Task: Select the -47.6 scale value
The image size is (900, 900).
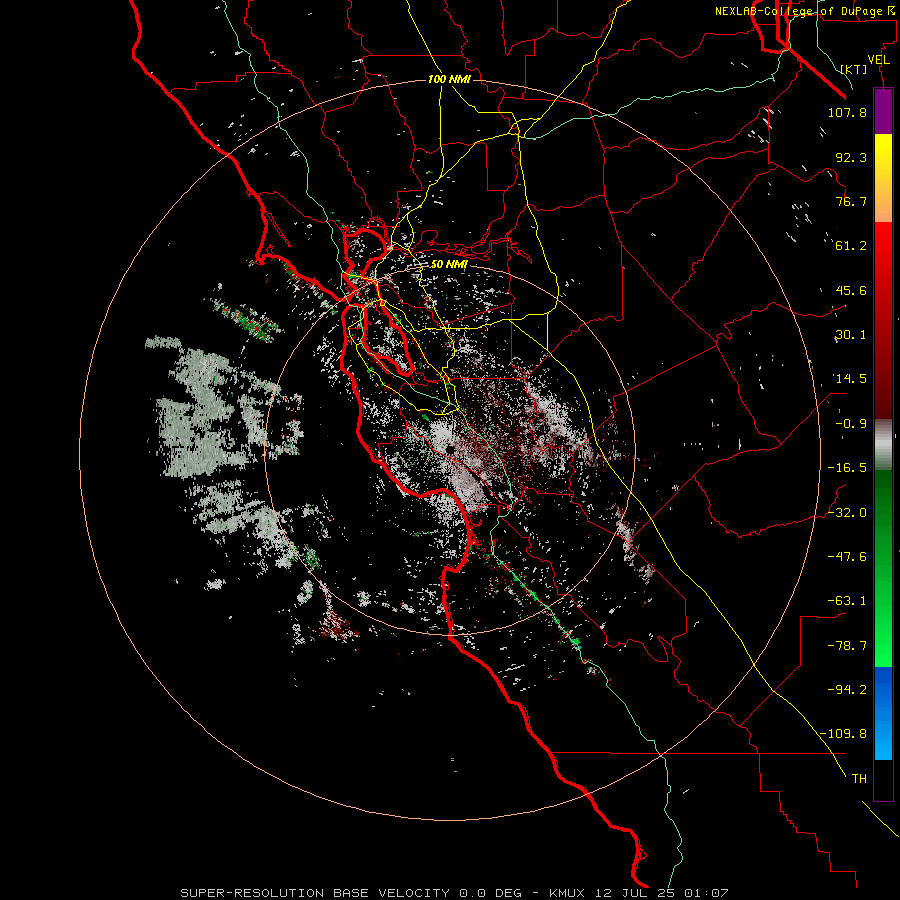Action: tap(847, 557)
